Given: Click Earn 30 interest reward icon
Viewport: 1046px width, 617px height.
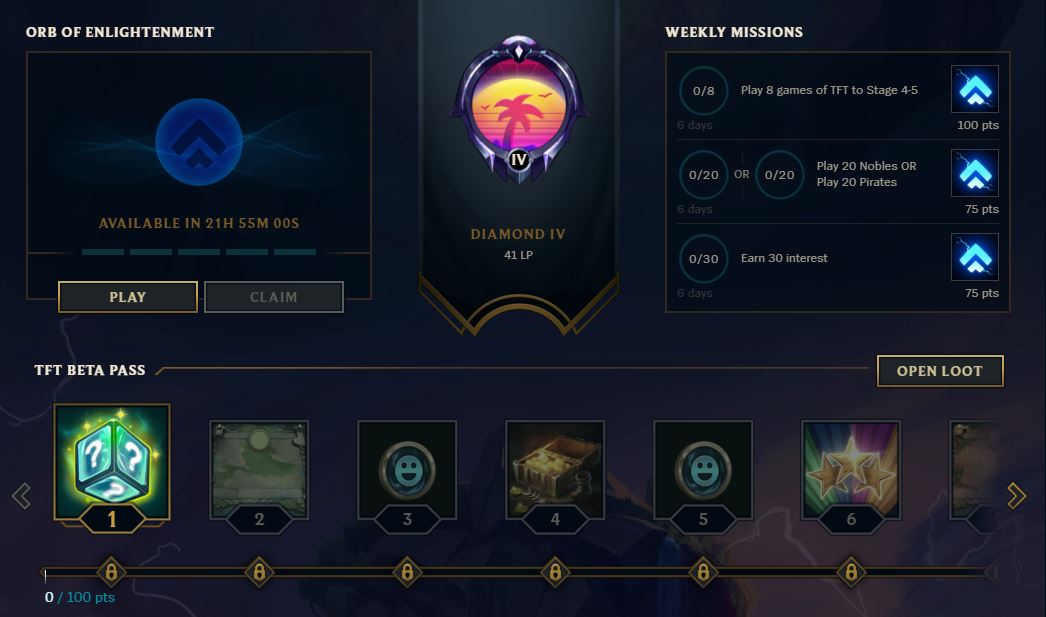Looking at the screenshot, I should tap(975, 257).
